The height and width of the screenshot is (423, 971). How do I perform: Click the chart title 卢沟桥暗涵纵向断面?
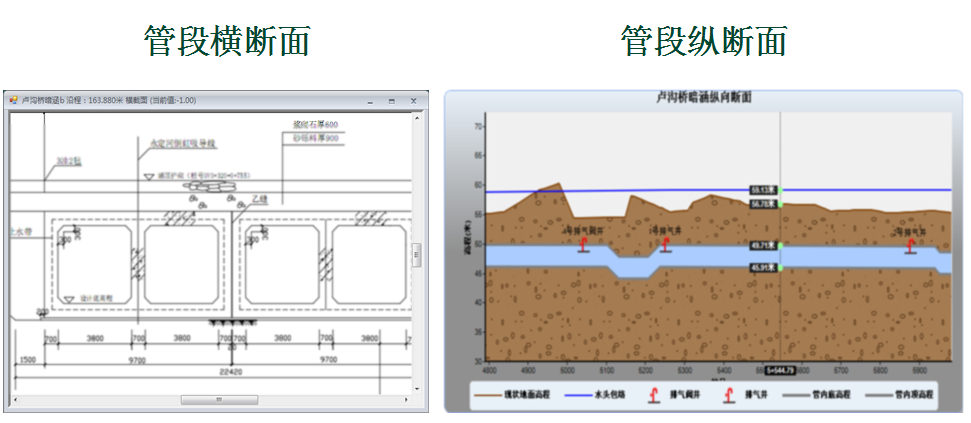point(704,98)
